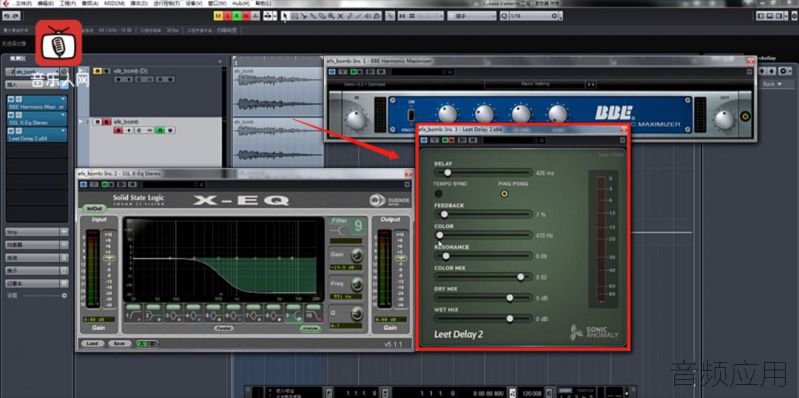Click the Leet Delay FEEDBACK slider handle

coord(444,215)
